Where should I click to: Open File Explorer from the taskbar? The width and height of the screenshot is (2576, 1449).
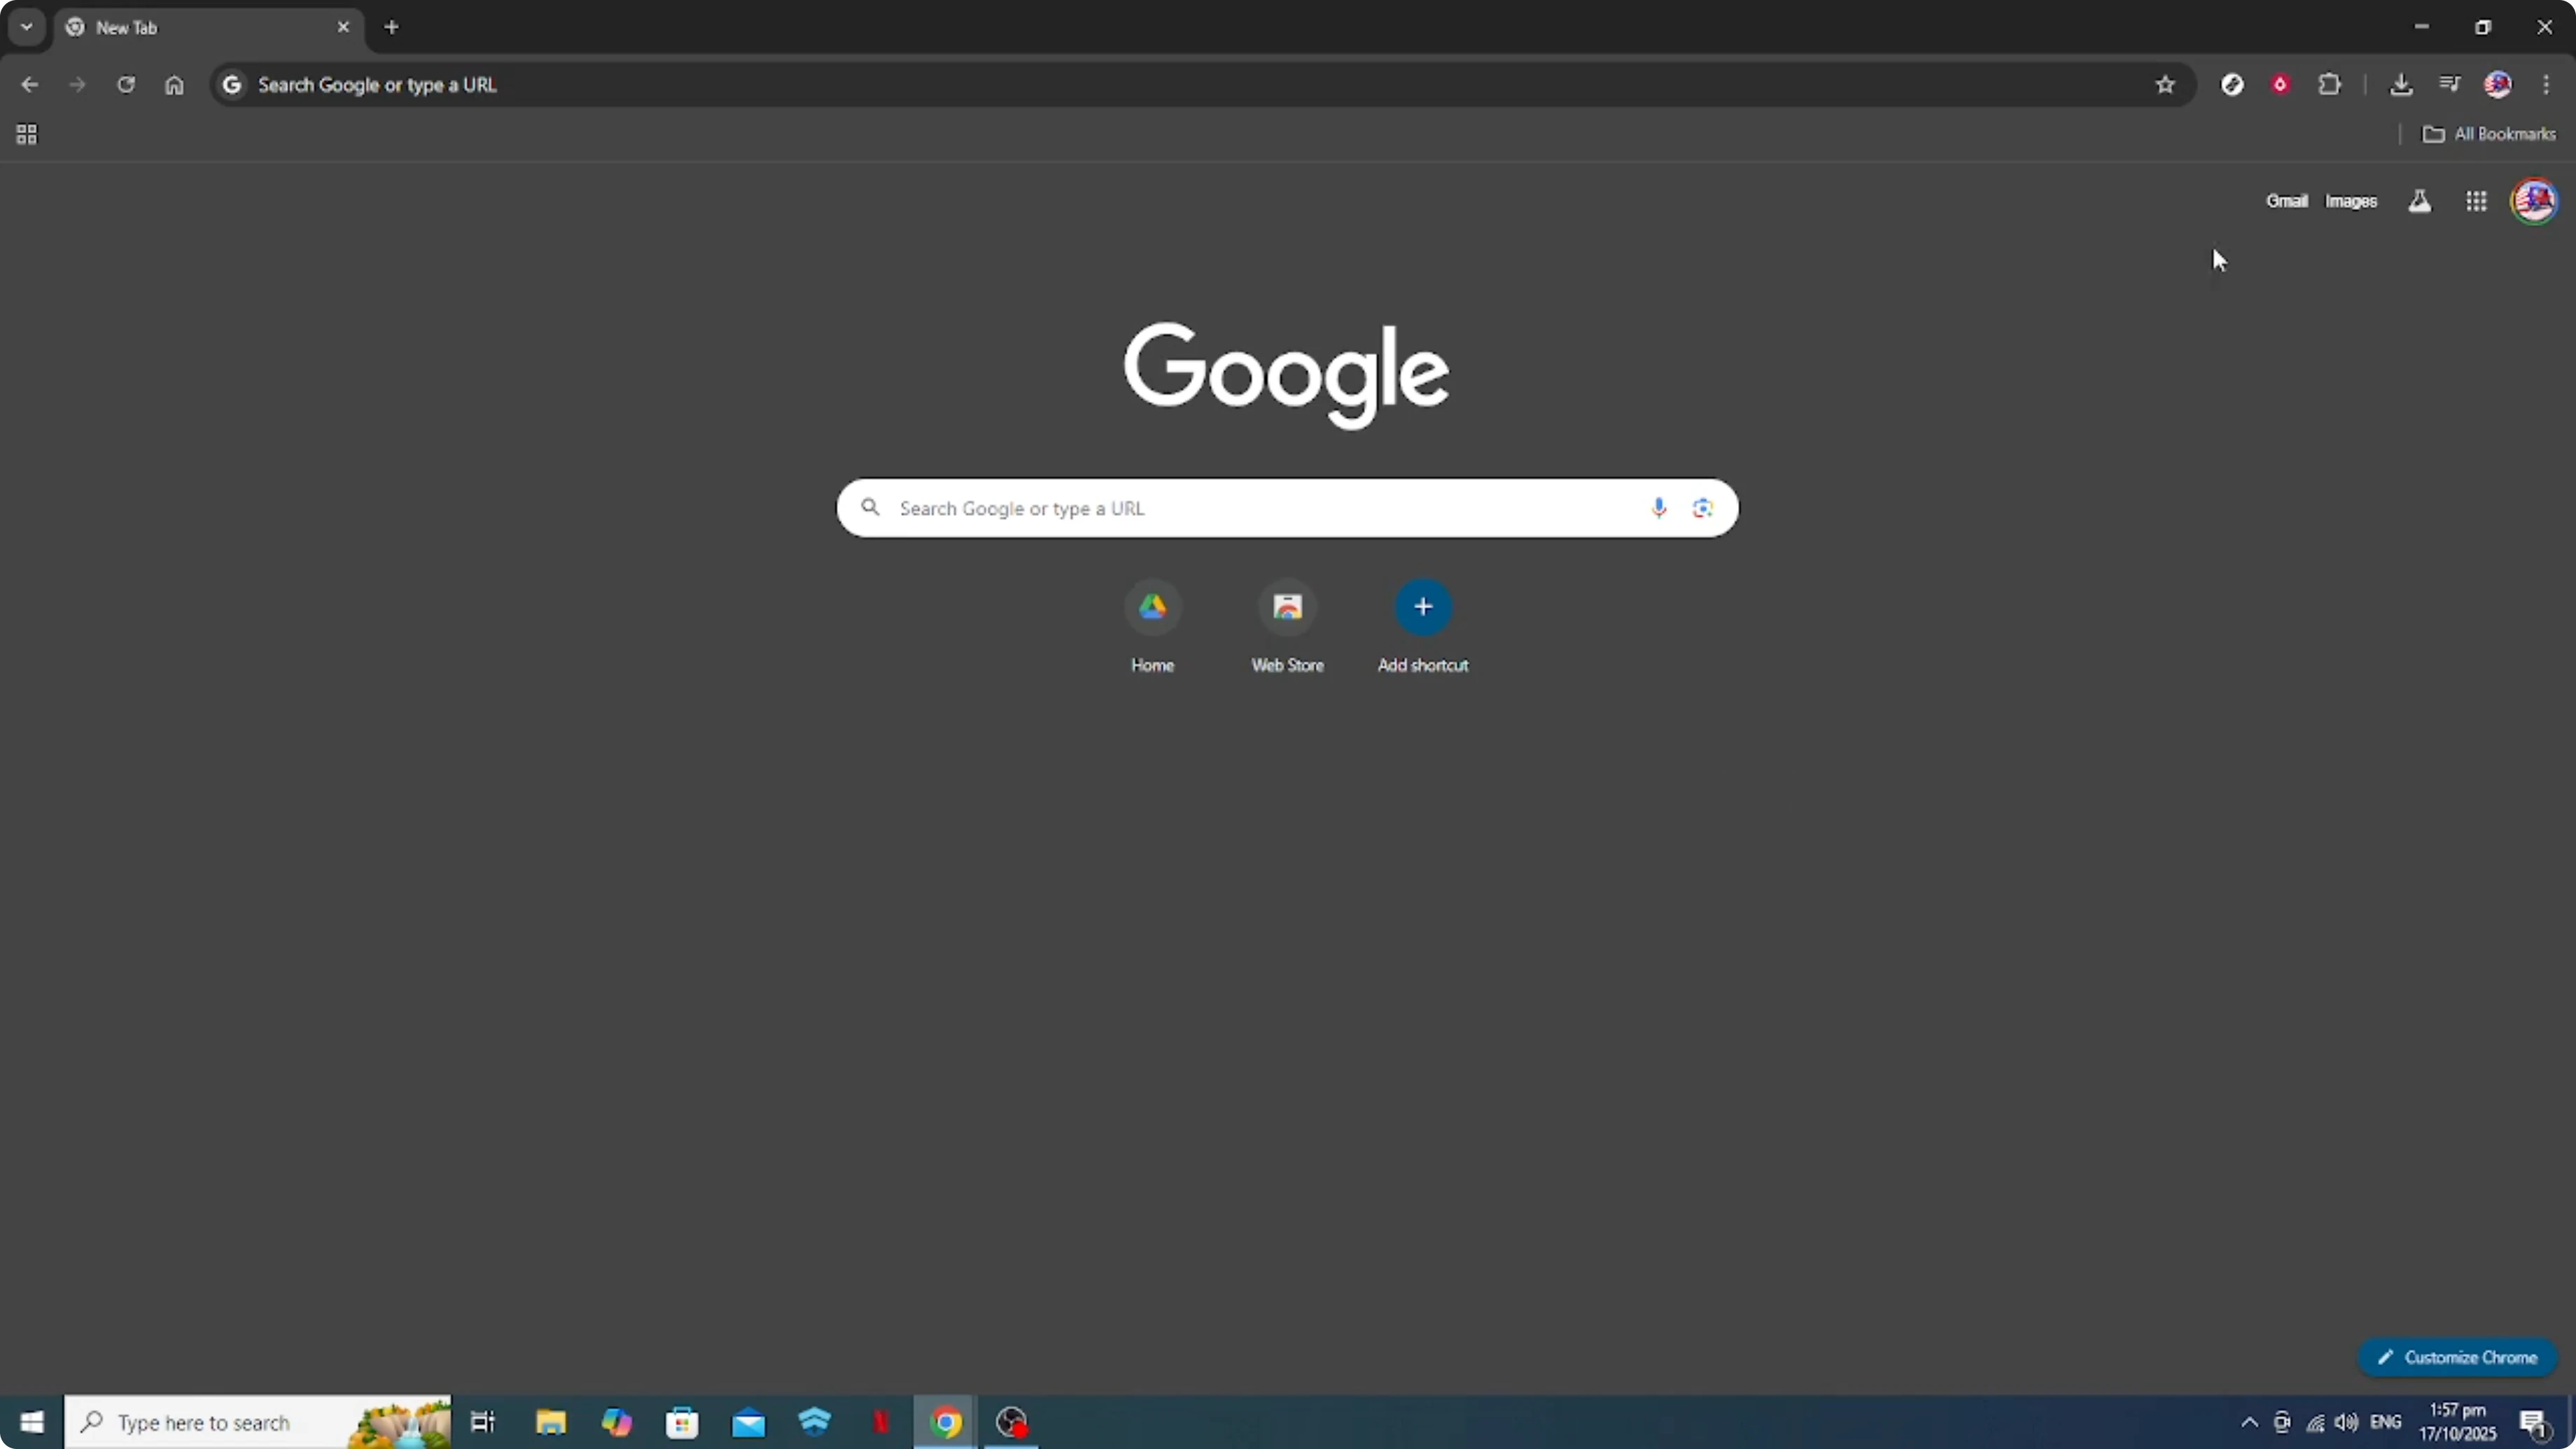(550, 1422)
